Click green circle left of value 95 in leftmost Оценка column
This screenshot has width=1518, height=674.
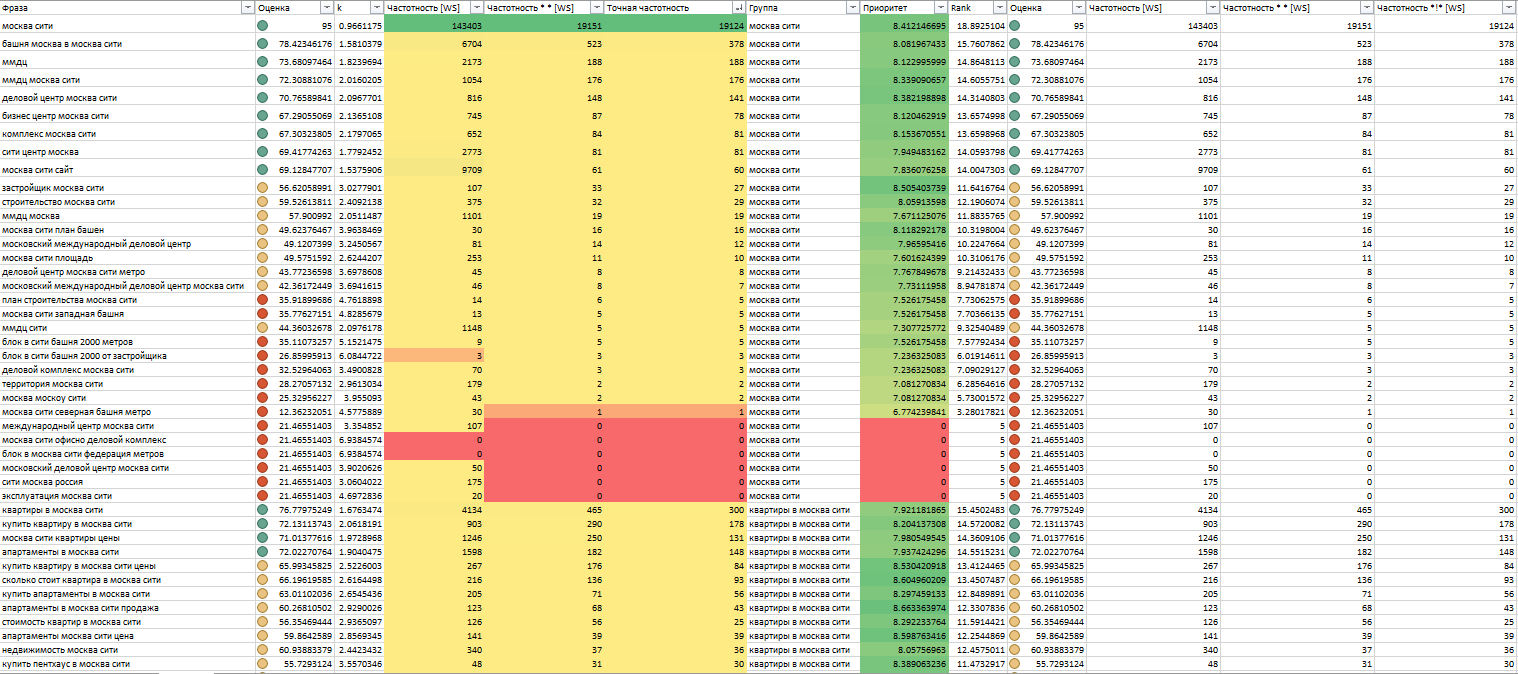click(262, 26)
